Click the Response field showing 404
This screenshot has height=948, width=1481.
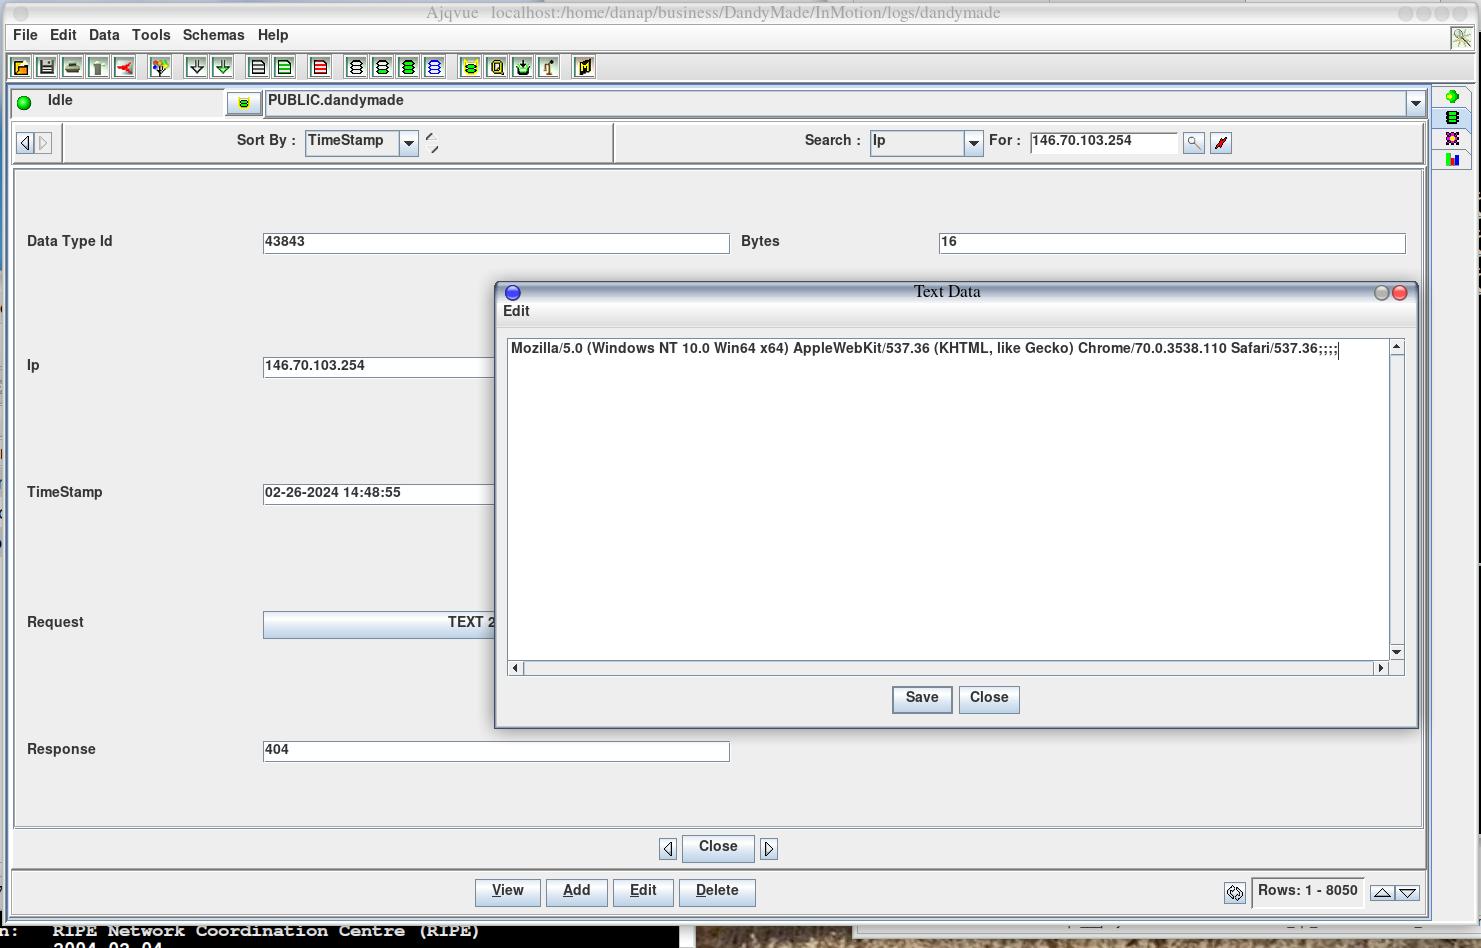coord(495,751)
